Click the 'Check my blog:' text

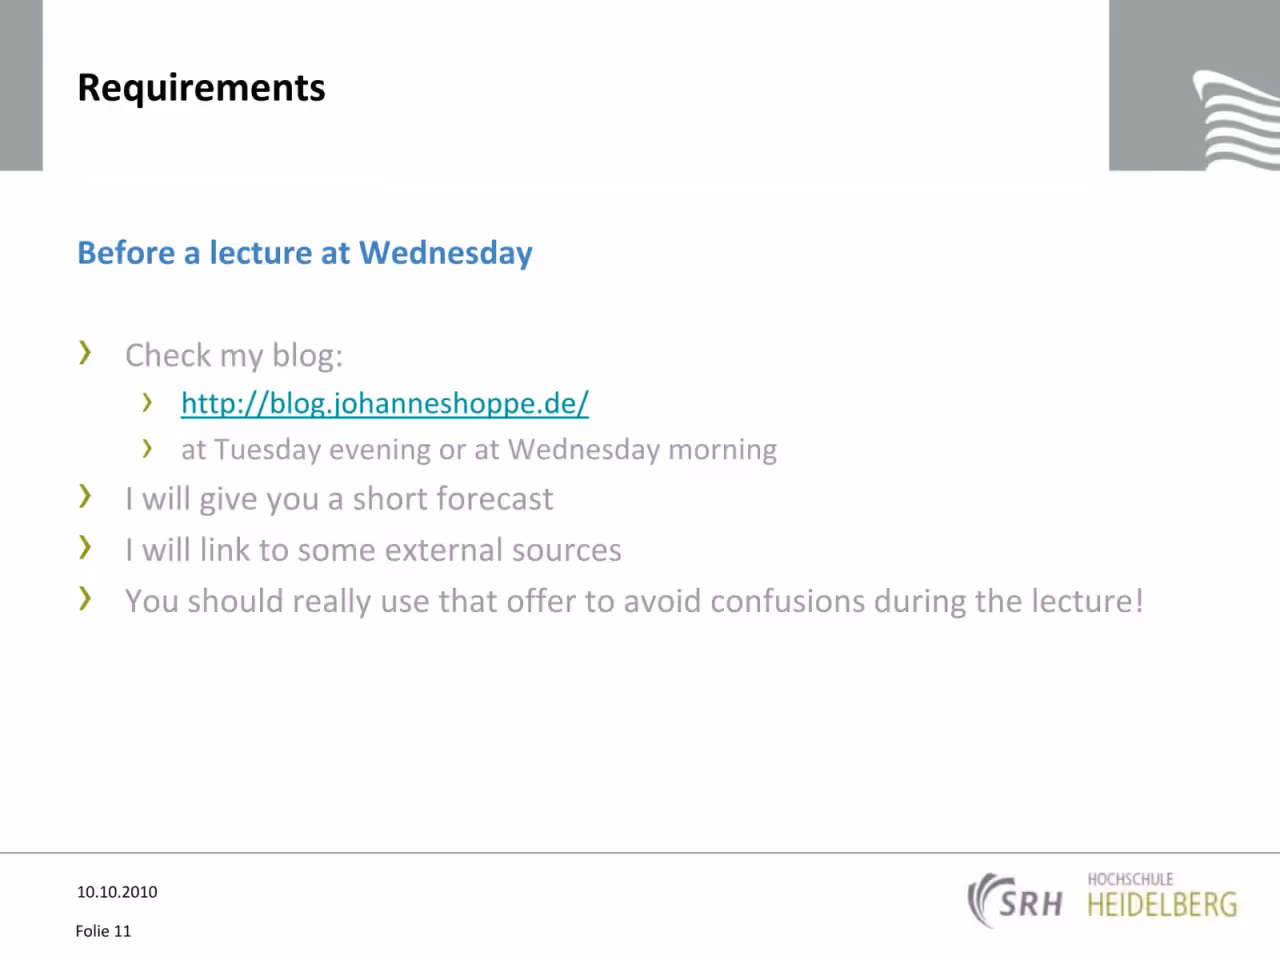pyautogui.click(x=234, y=356)
